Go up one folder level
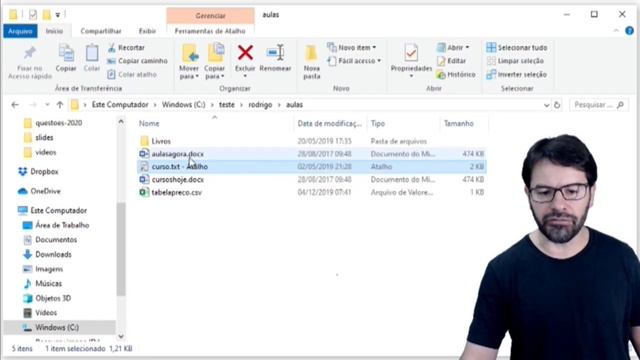This screenshot has width=640, height=360. click(60, 105)
